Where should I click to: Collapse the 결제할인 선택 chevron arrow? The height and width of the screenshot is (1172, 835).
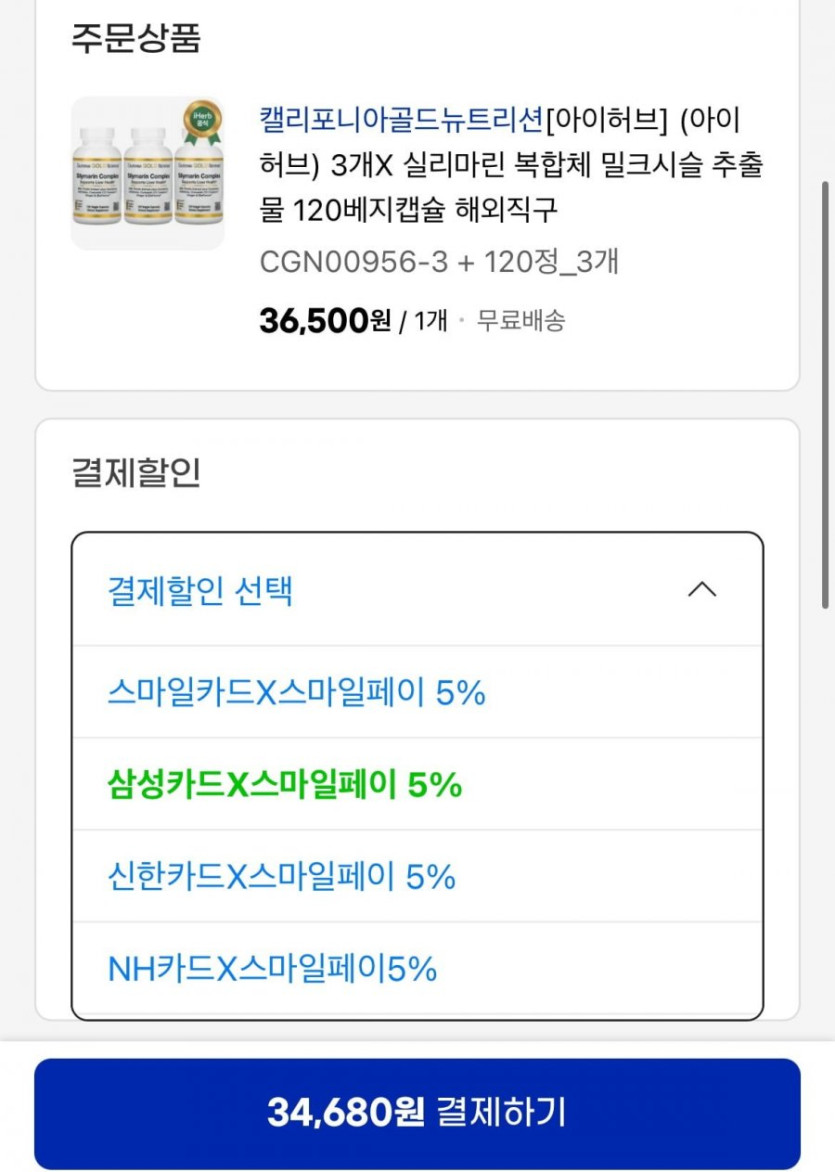(x=702, y=590)
